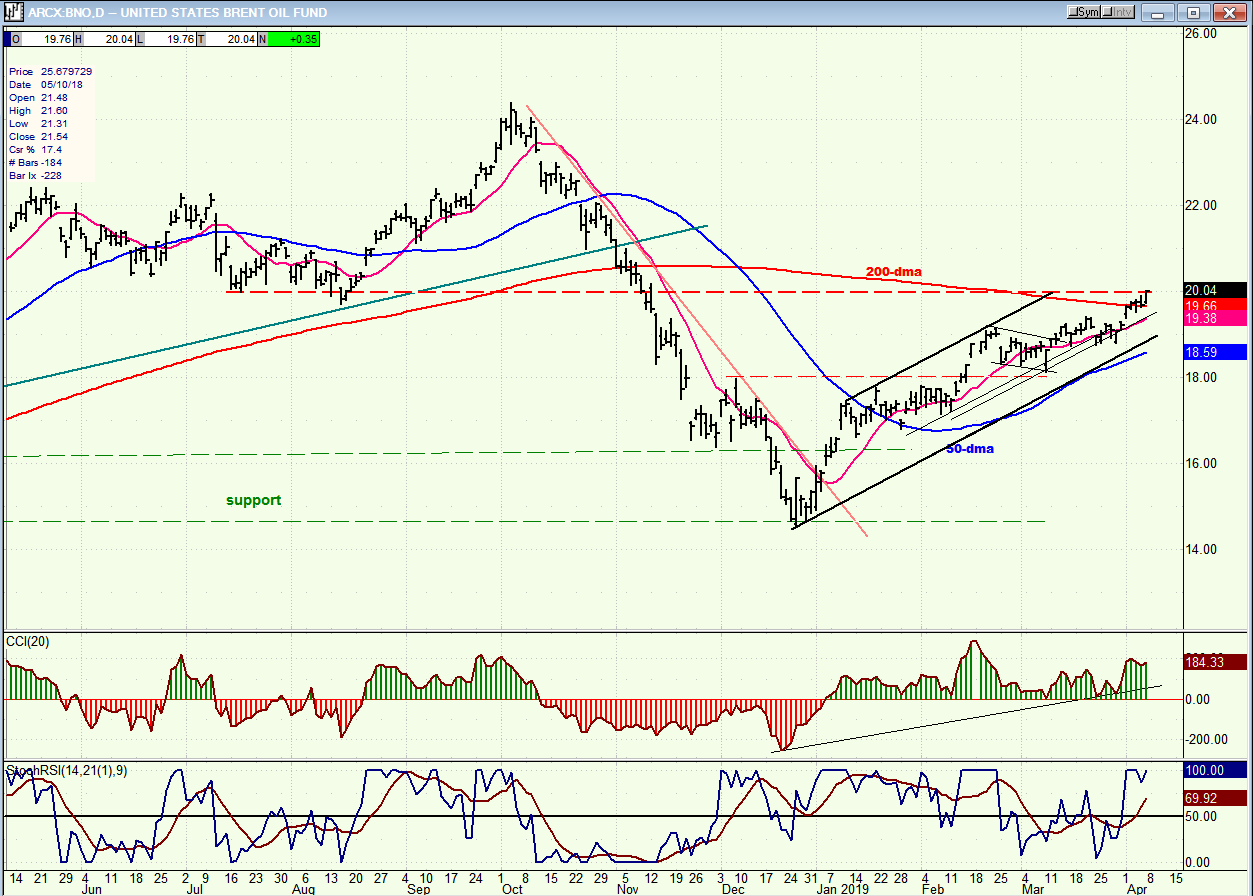Screen dimensions: 1253x896
Task: Click the Last trade field 20.04
Action: (231, 40)
